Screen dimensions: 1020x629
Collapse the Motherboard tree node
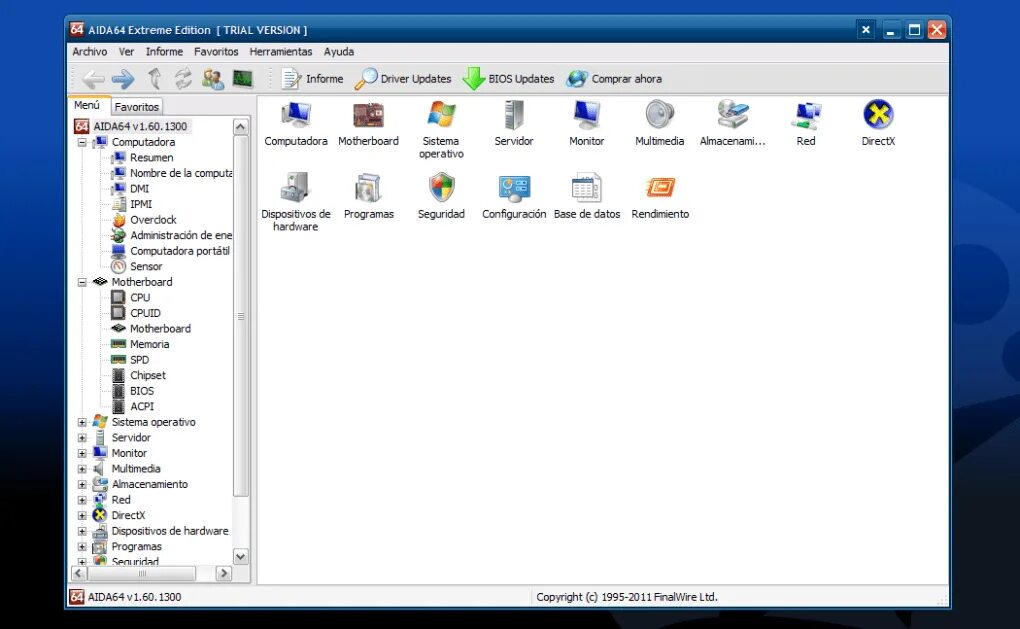click(82, 282)
